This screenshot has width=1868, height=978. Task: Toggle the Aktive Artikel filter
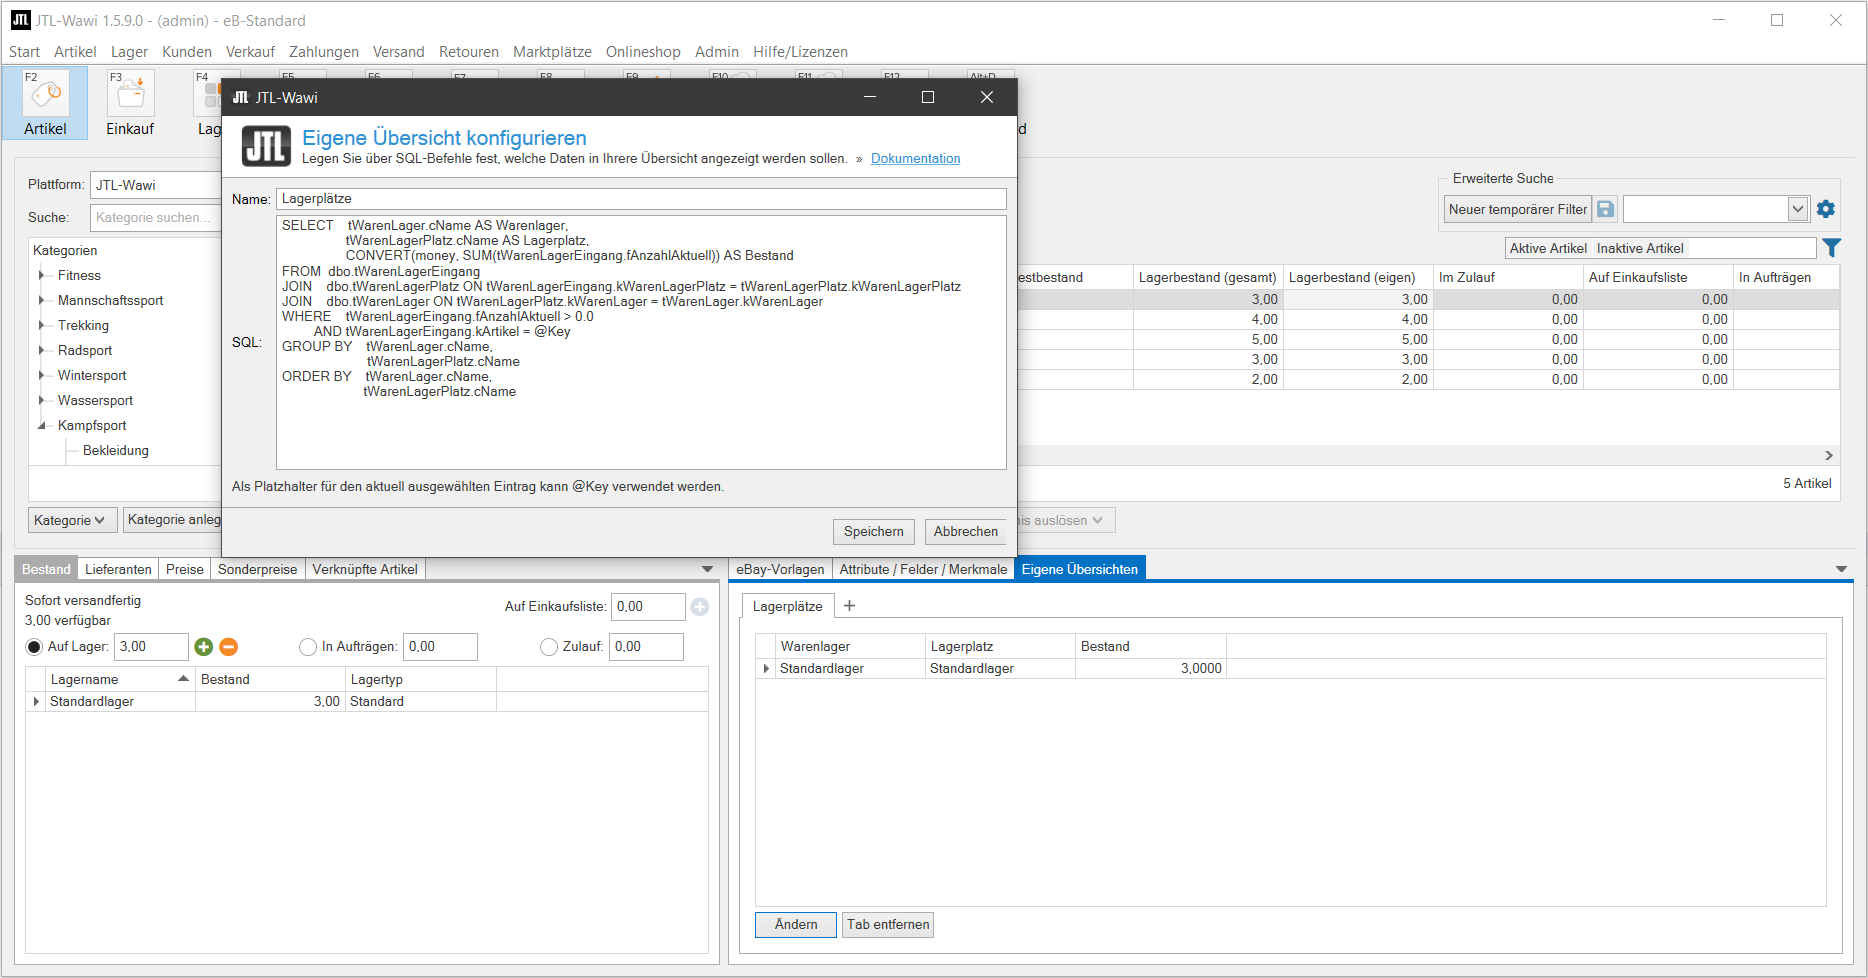click(x=1548, y=248)
